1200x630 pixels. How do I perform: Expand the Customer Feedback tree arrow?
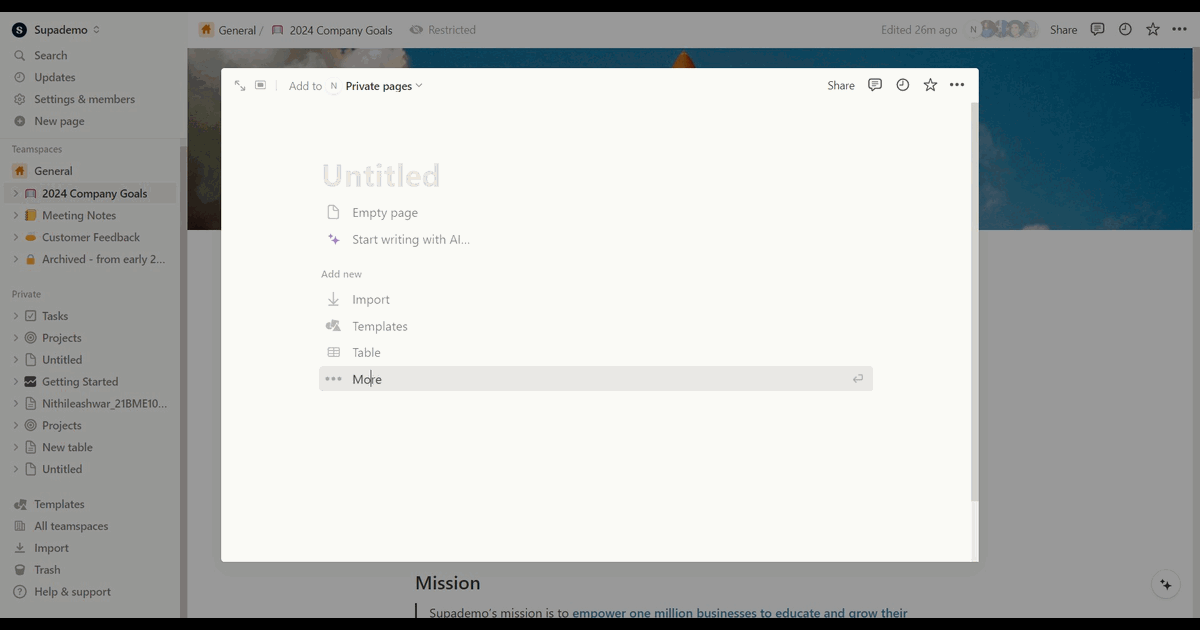[x=16, y=237]
